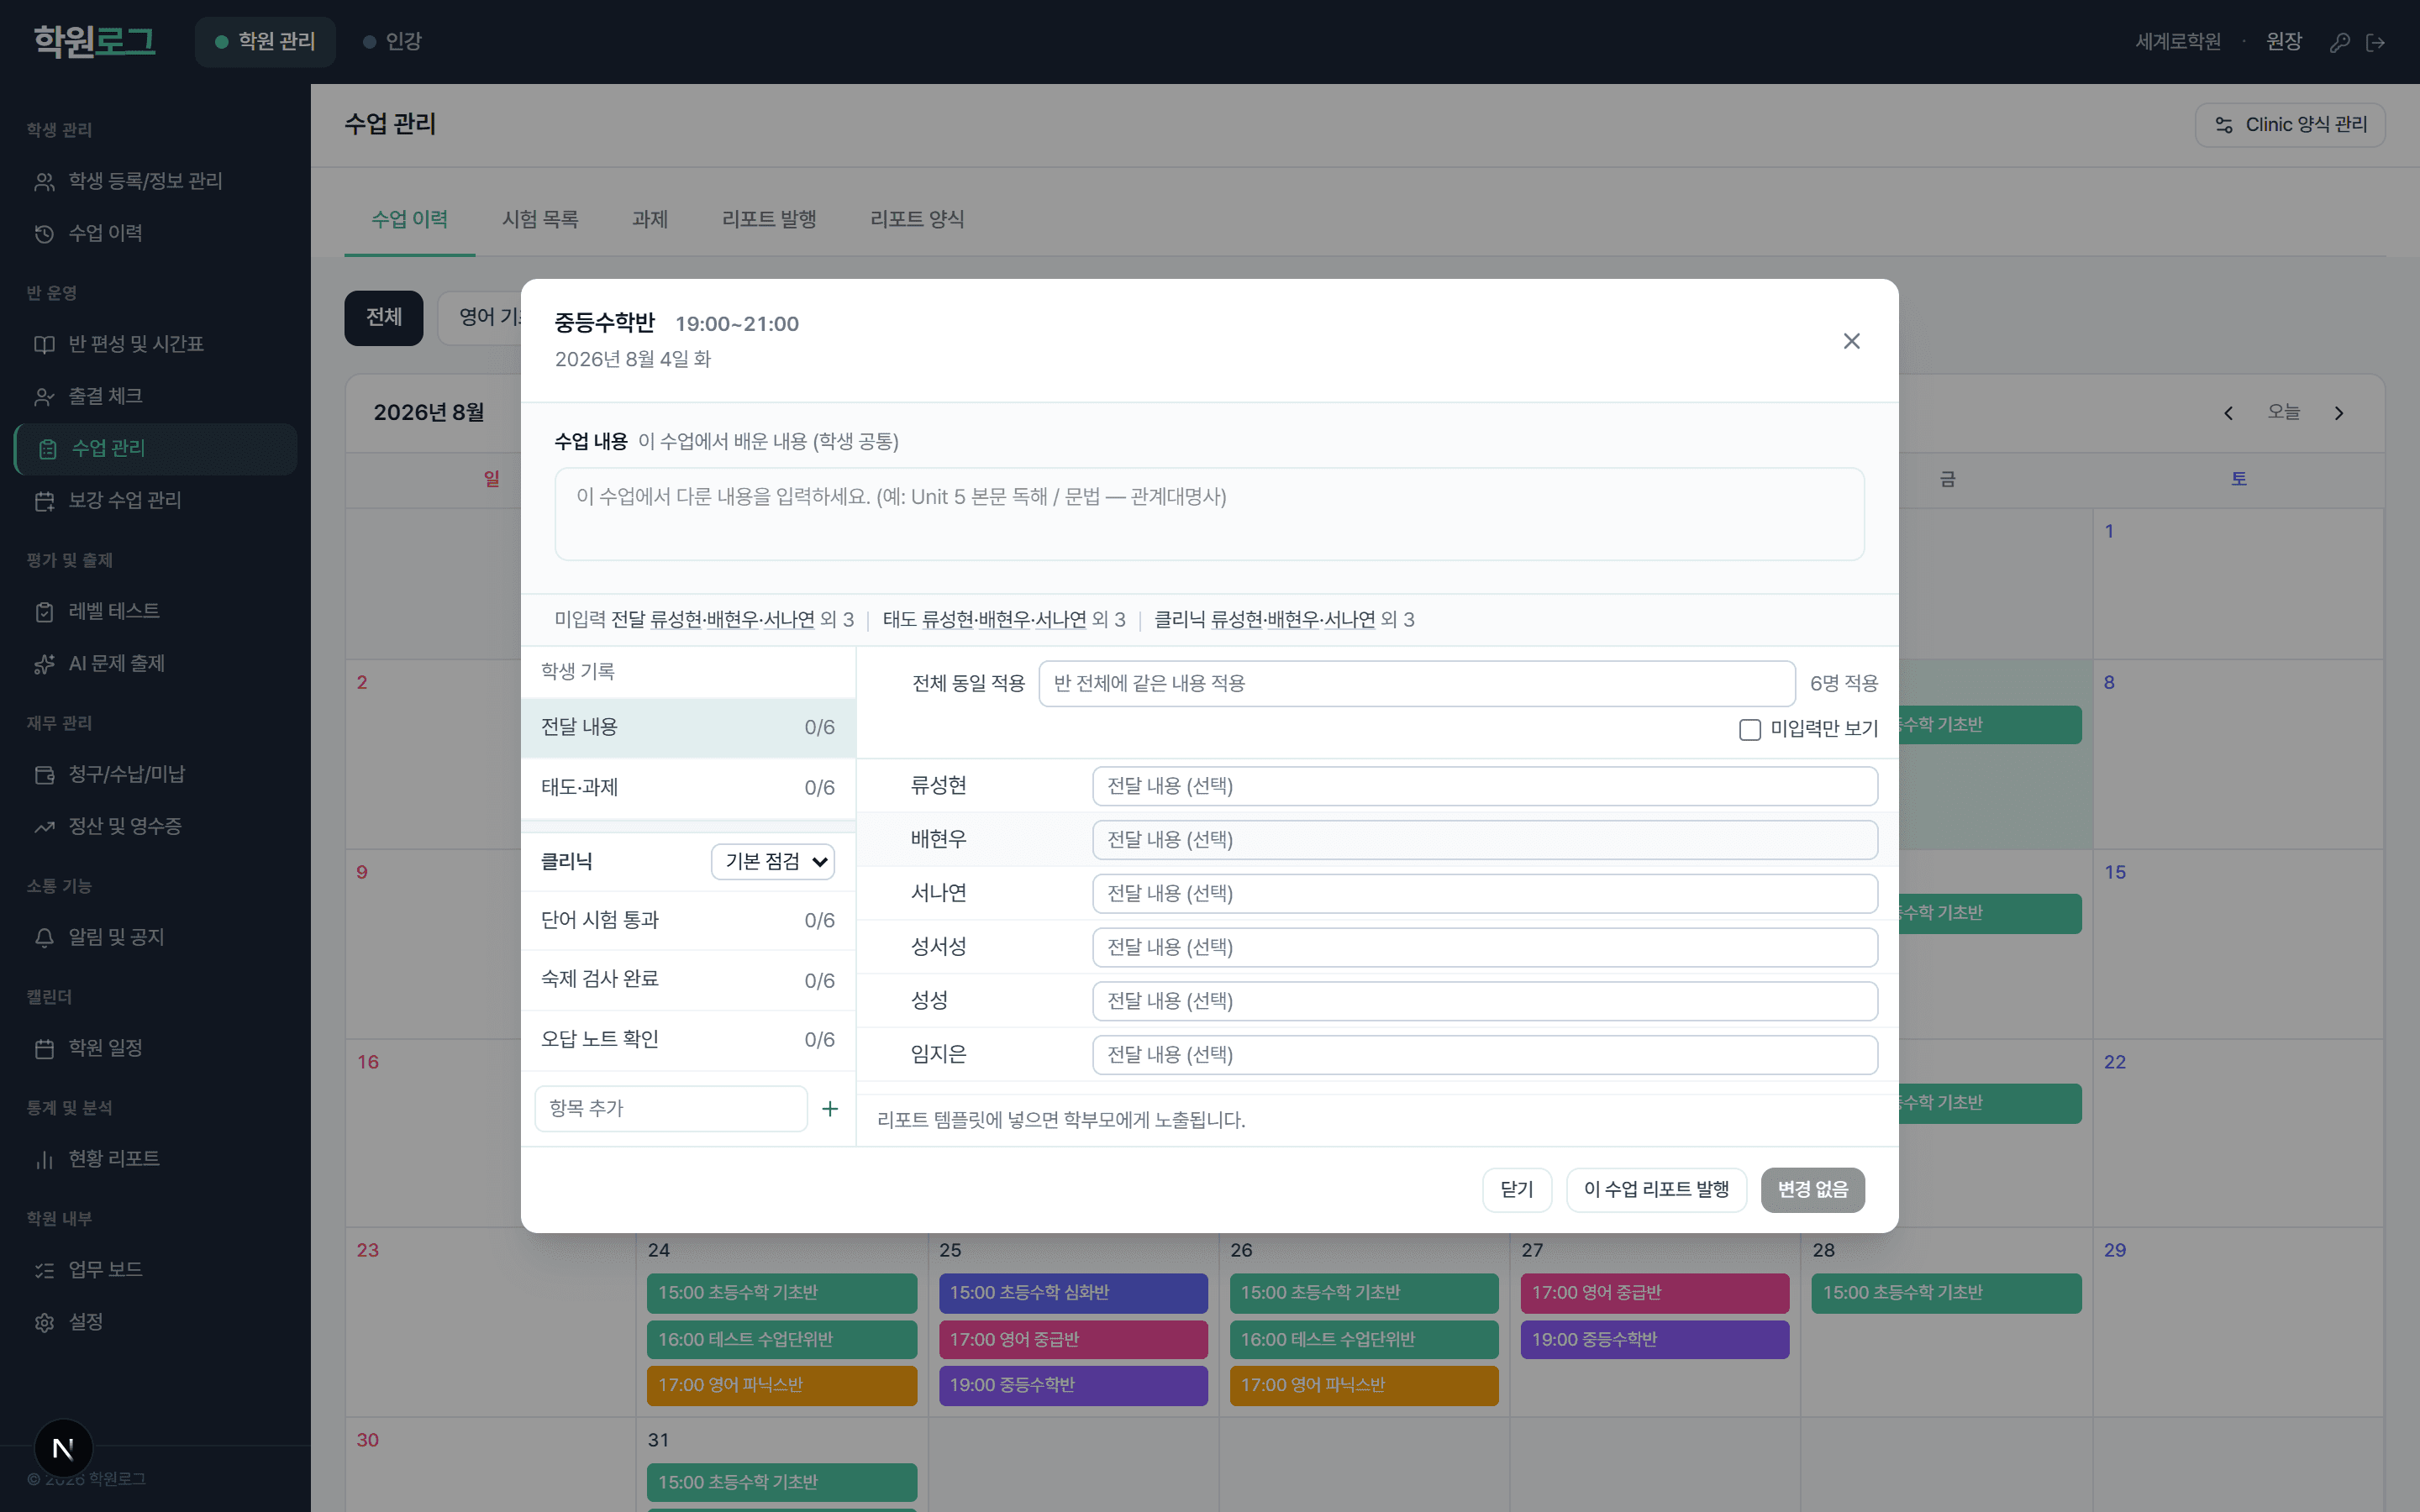Click the Clinic 양식 관리 button

tap(2290, 125)
